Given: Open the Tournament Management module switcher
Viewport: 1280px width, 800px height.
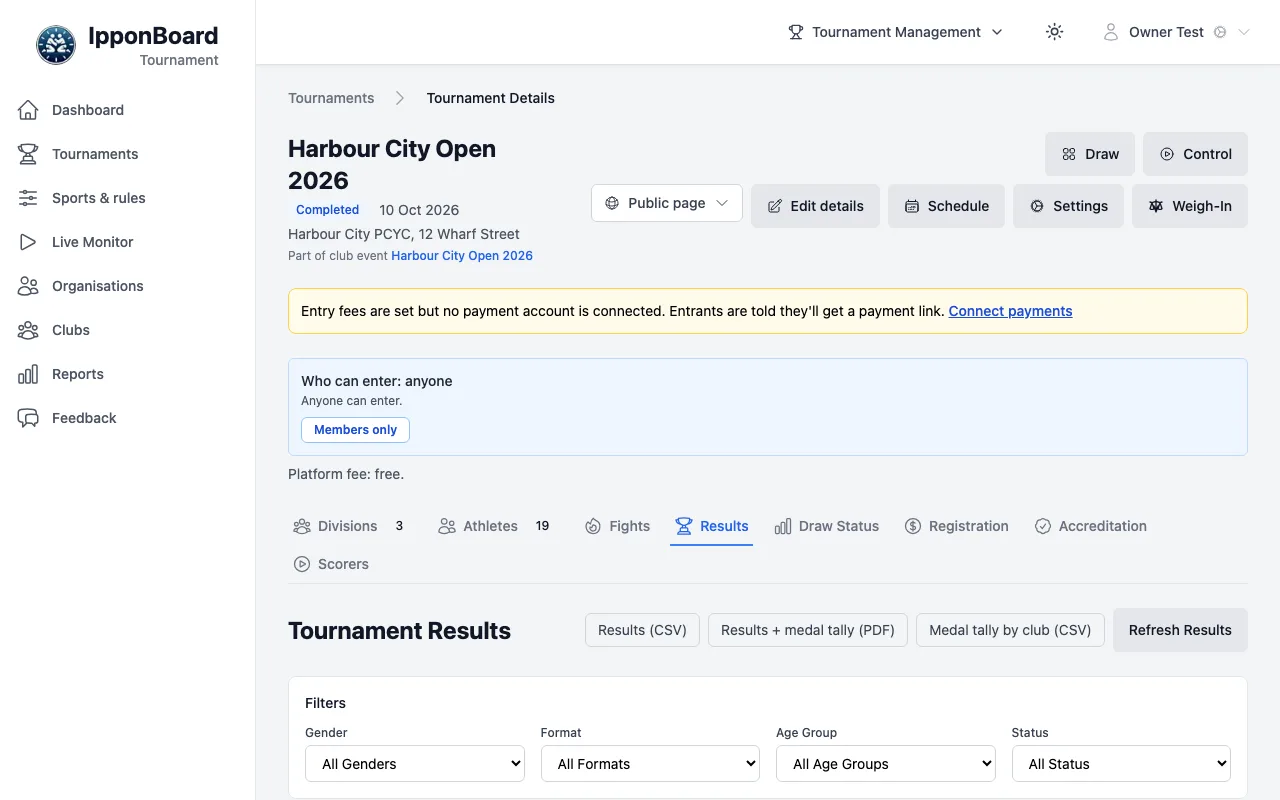Looking at the screenshot, I should (896, 32).
